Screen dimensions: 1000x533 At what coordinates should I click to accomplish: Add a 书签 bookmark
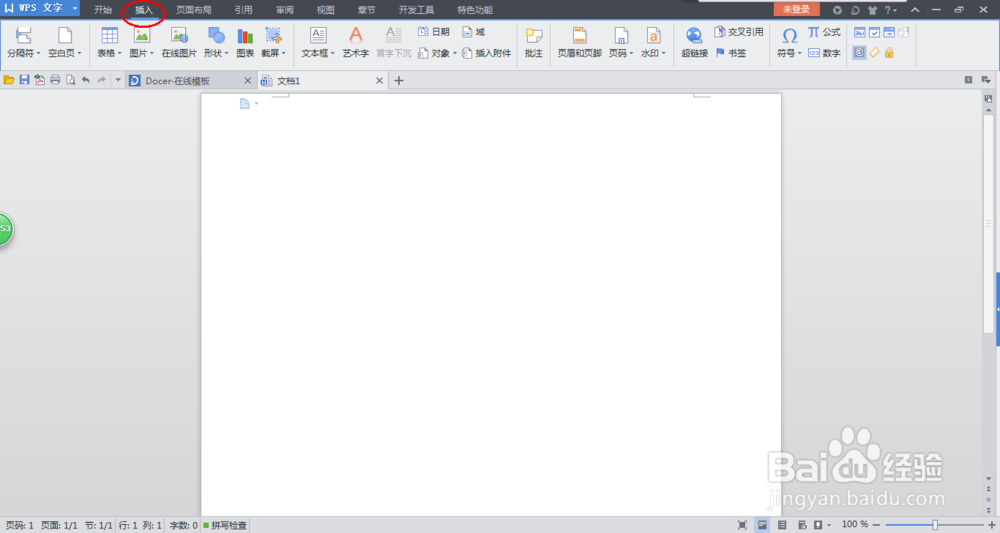pyautogui.click(x=731, y=53)
